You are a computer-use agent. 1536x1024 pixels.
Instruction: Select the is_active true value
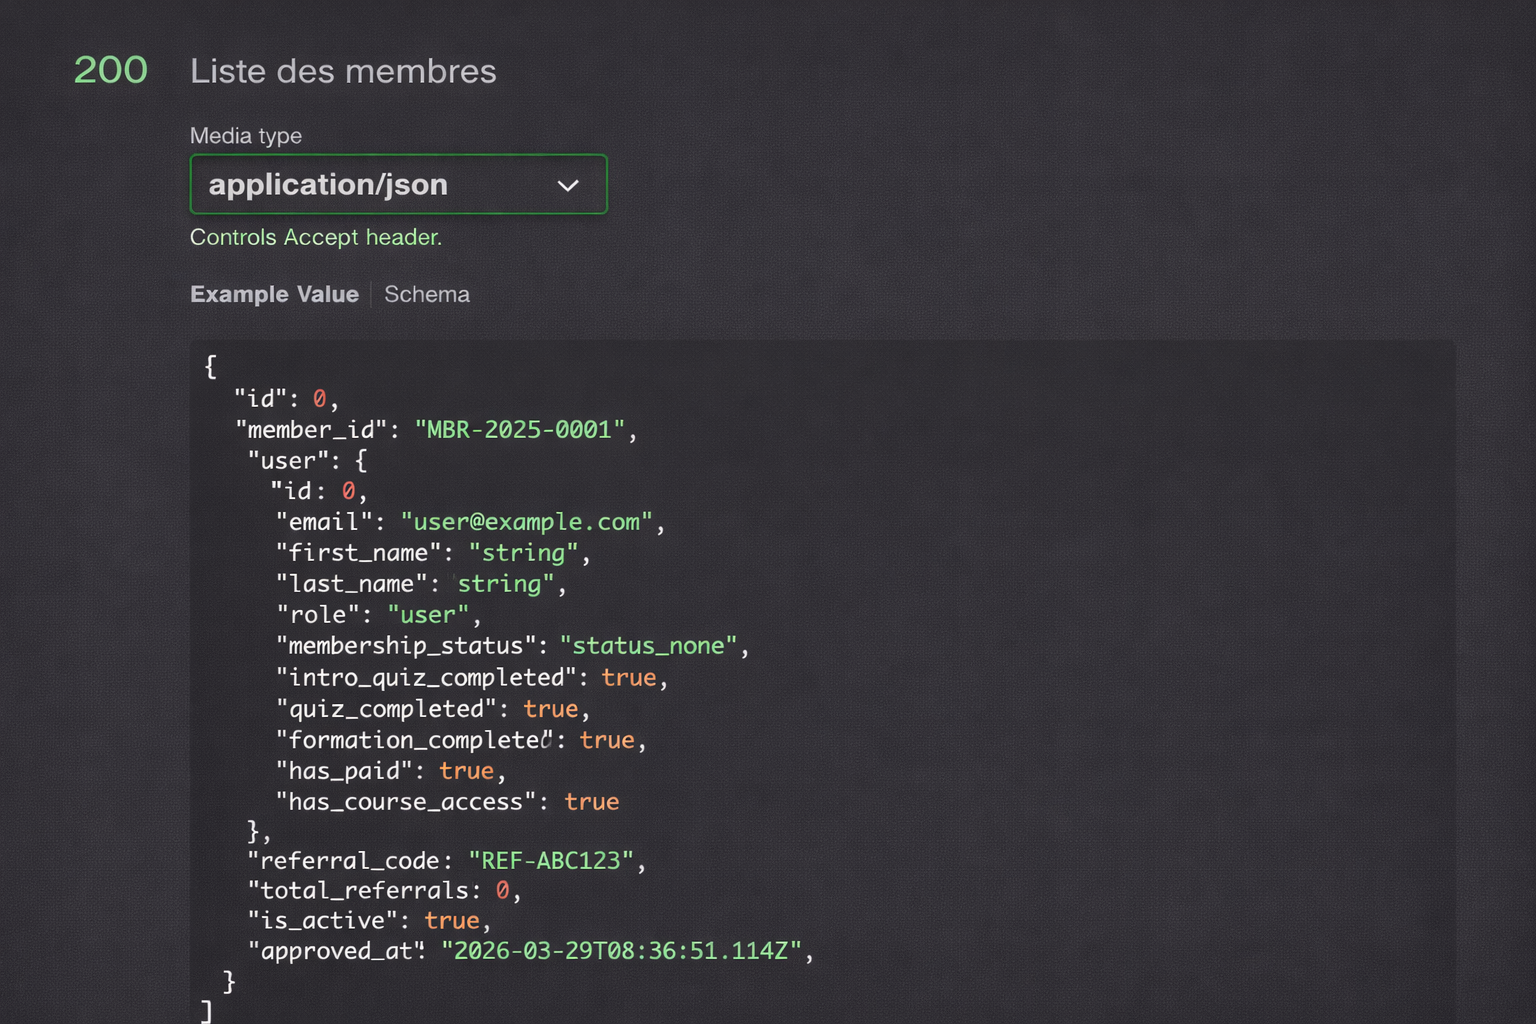(x=452, y=920)
